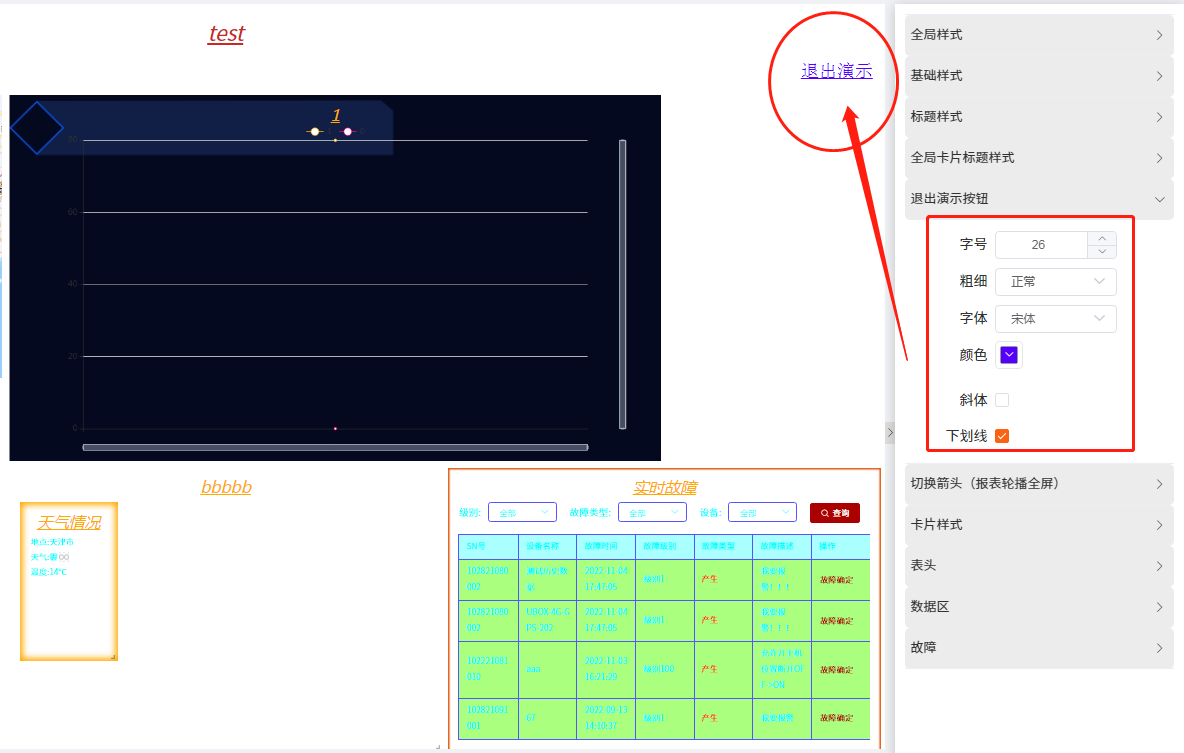Click time cell 2022-09-13 14:10:37
1184x753 pixels.
pyautogui.click(x=606, y=718)
